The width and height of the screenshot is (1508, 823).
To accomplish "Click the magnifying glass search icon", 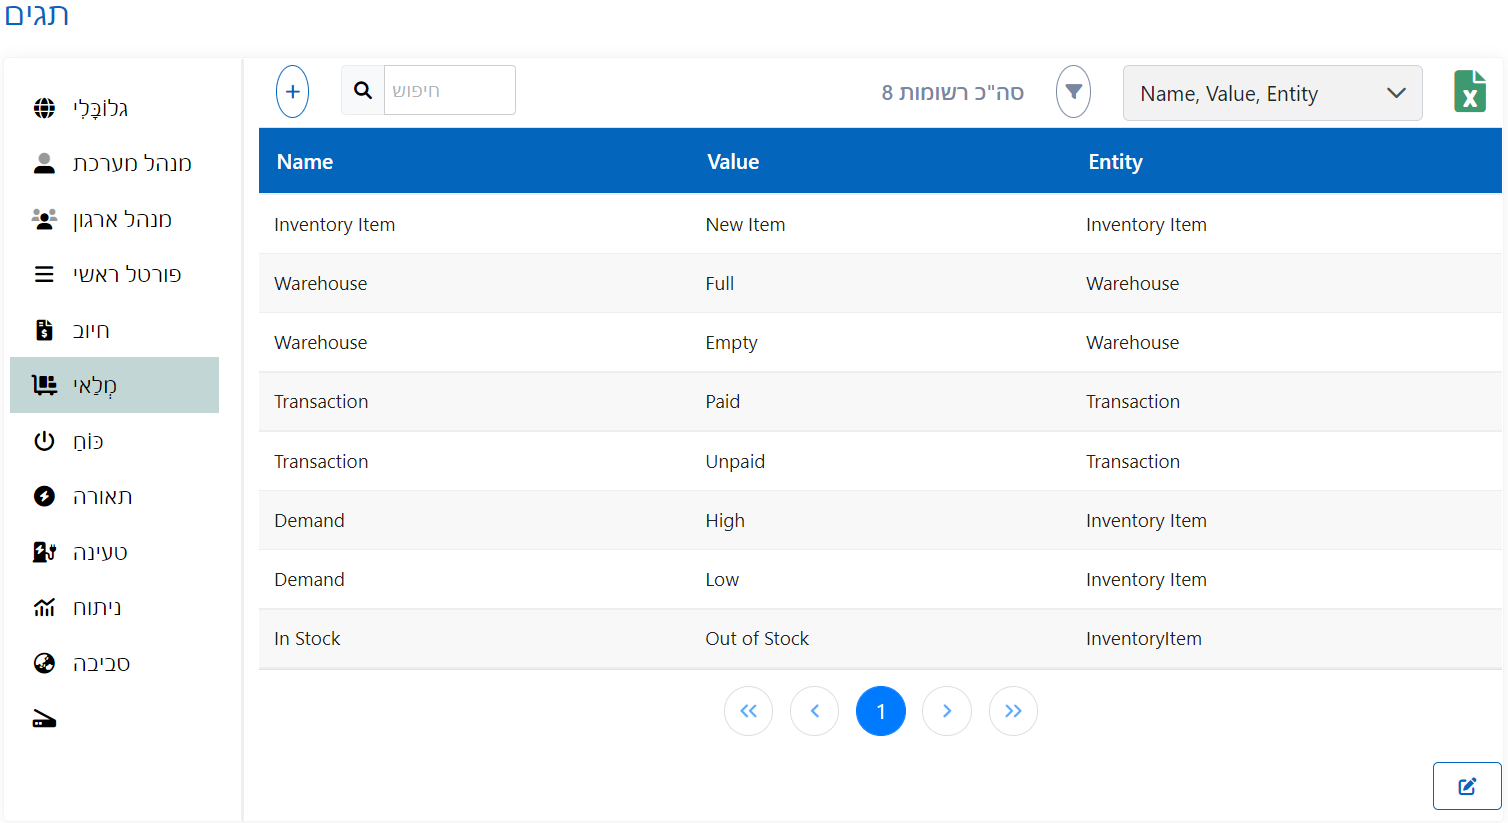I will pyautogui.click(x=363, y=91).
